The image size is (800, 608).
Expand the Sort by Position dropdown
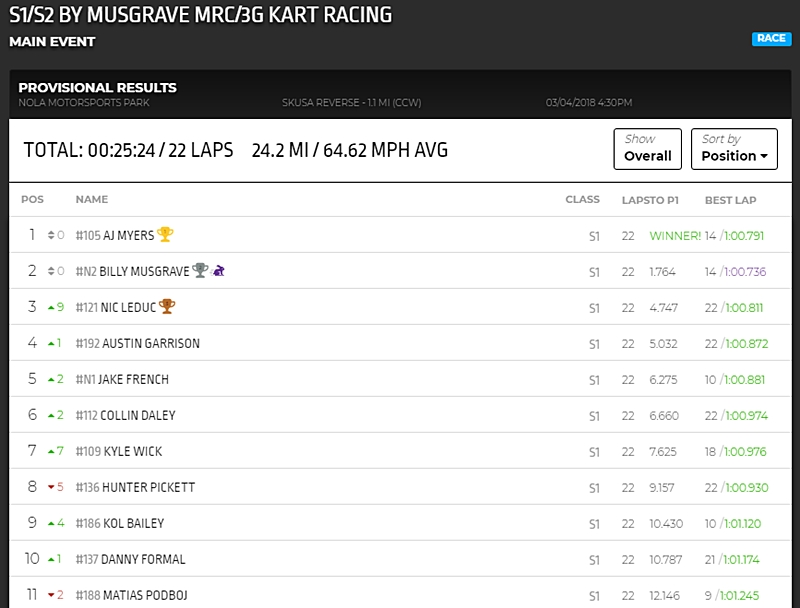(734, 149)
